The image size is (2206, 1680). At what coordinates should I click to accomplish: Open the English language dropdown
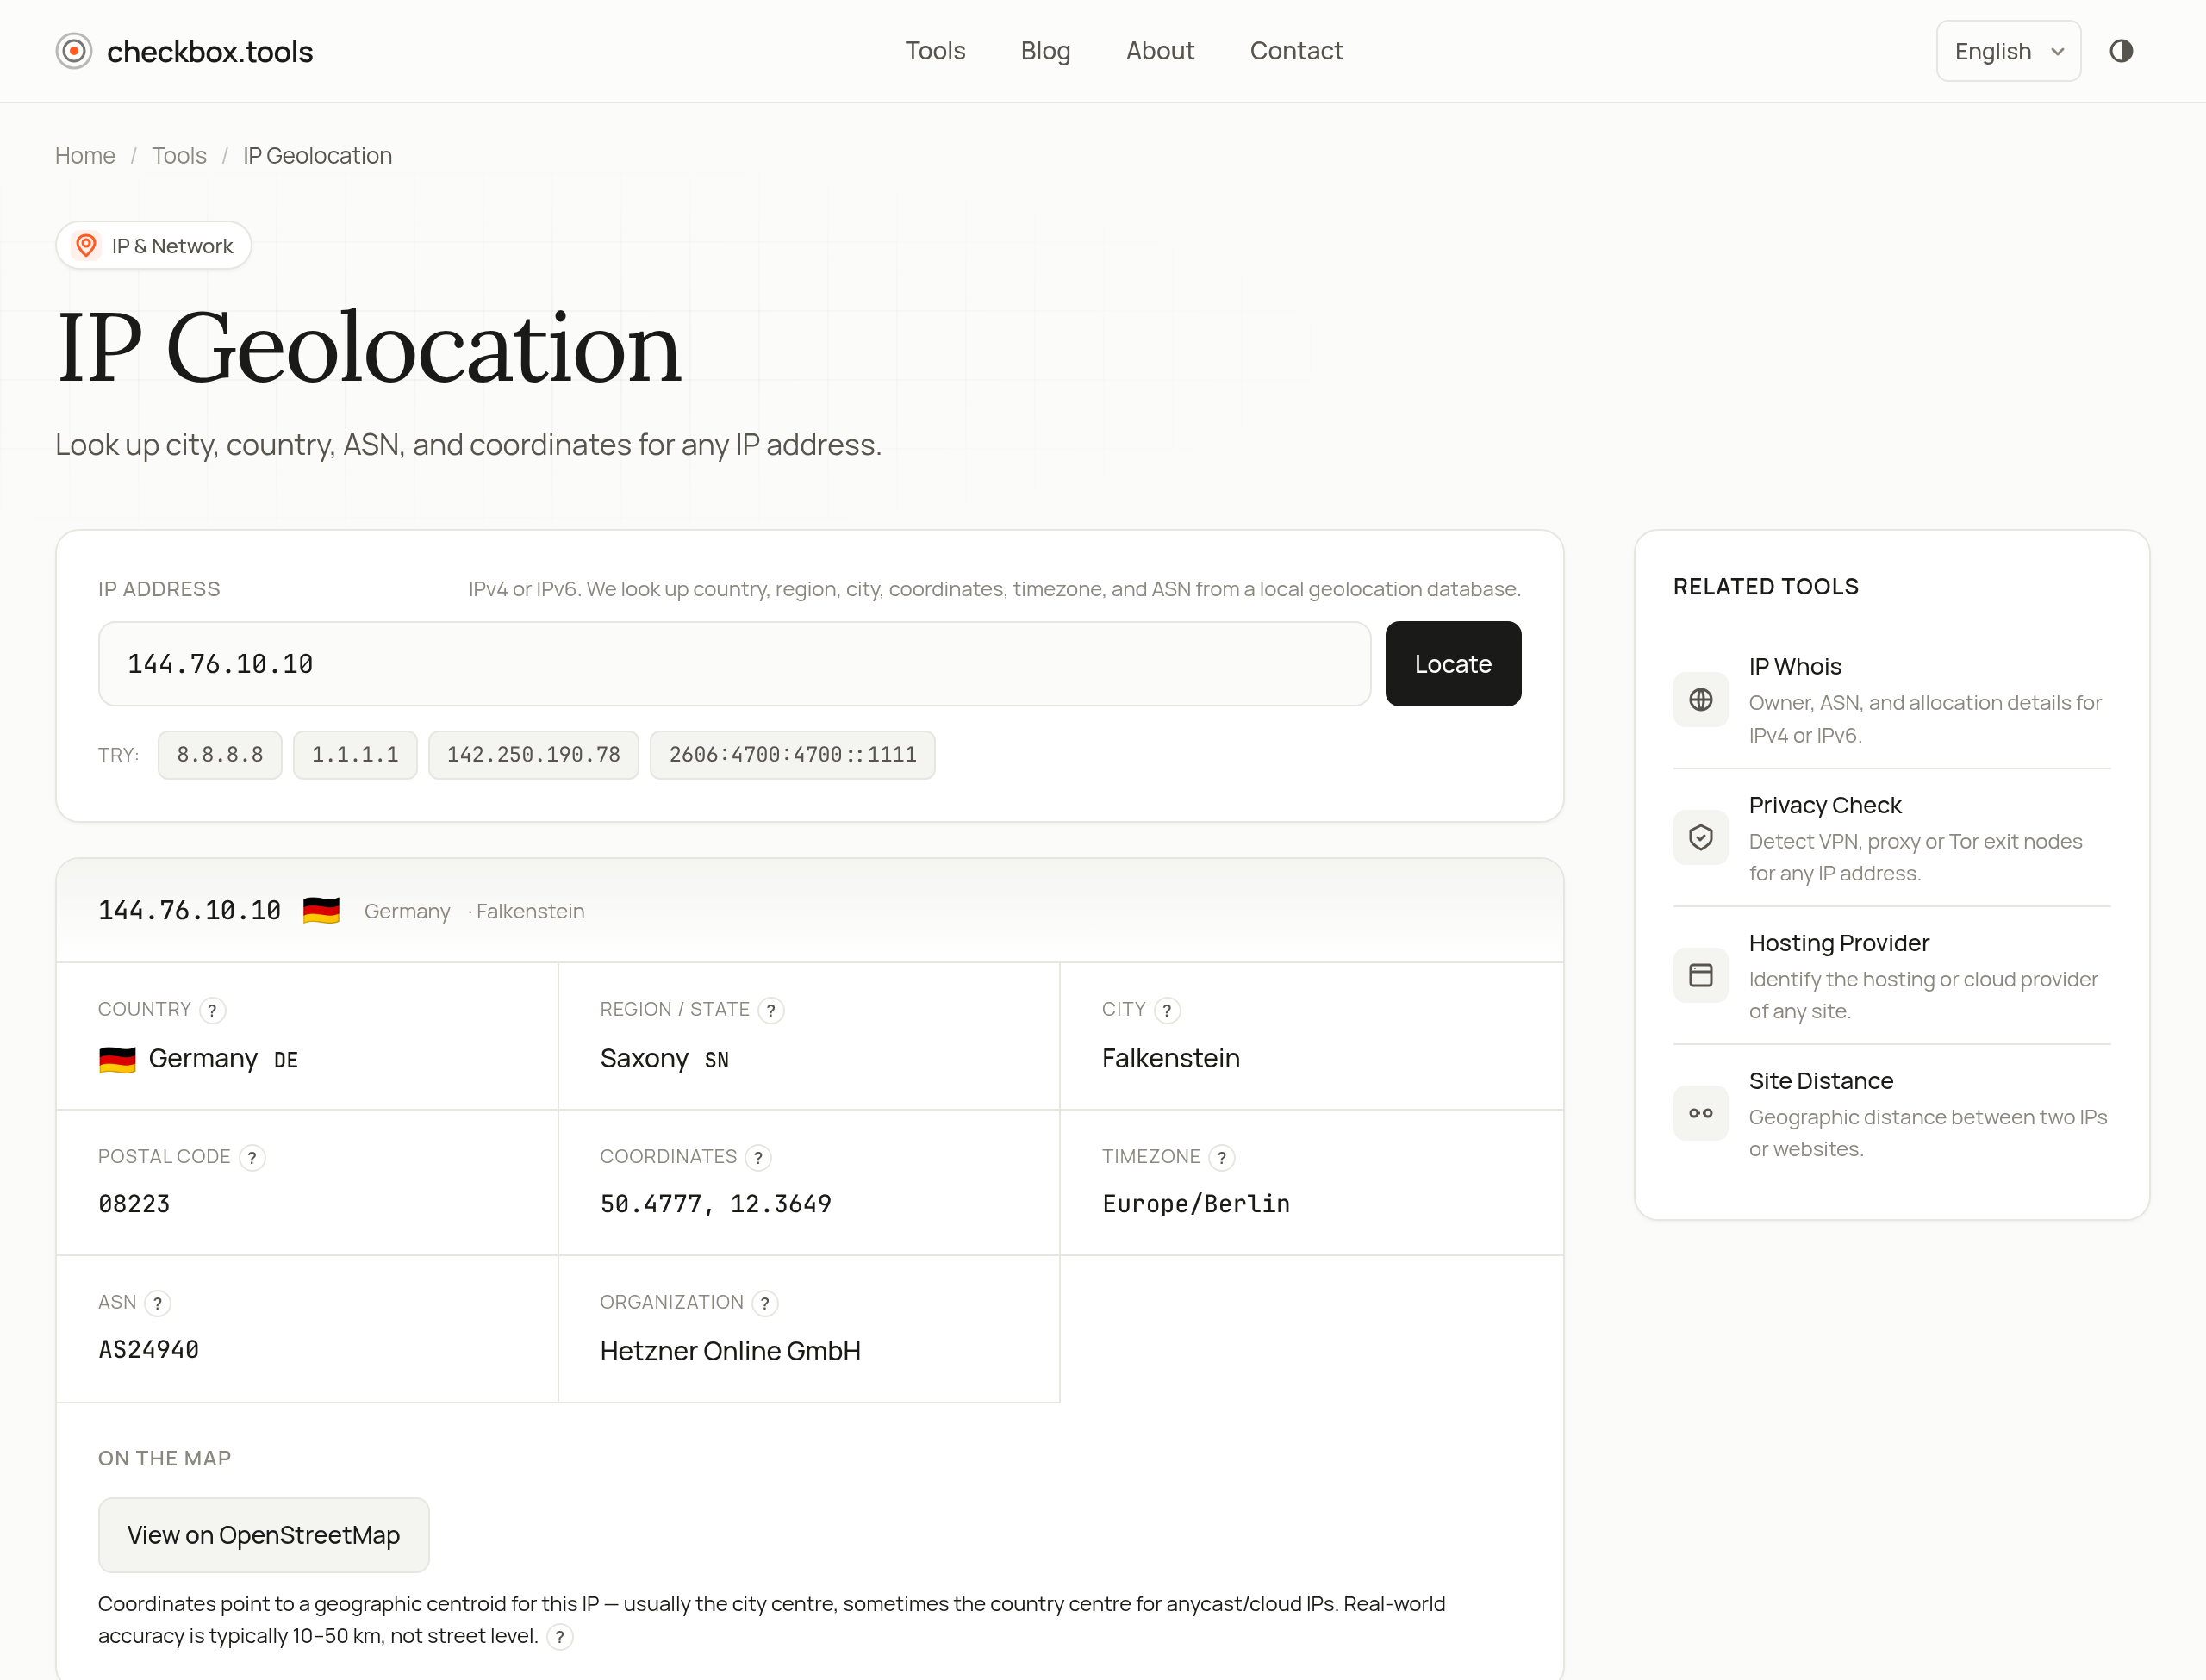(x=2008, y=51)
